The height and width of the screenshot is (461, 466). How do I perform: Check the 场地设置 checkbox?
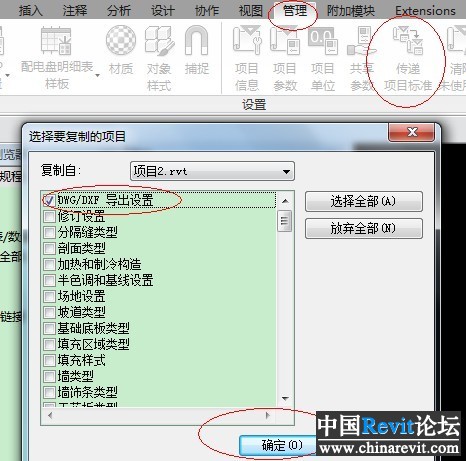point(49,296)
